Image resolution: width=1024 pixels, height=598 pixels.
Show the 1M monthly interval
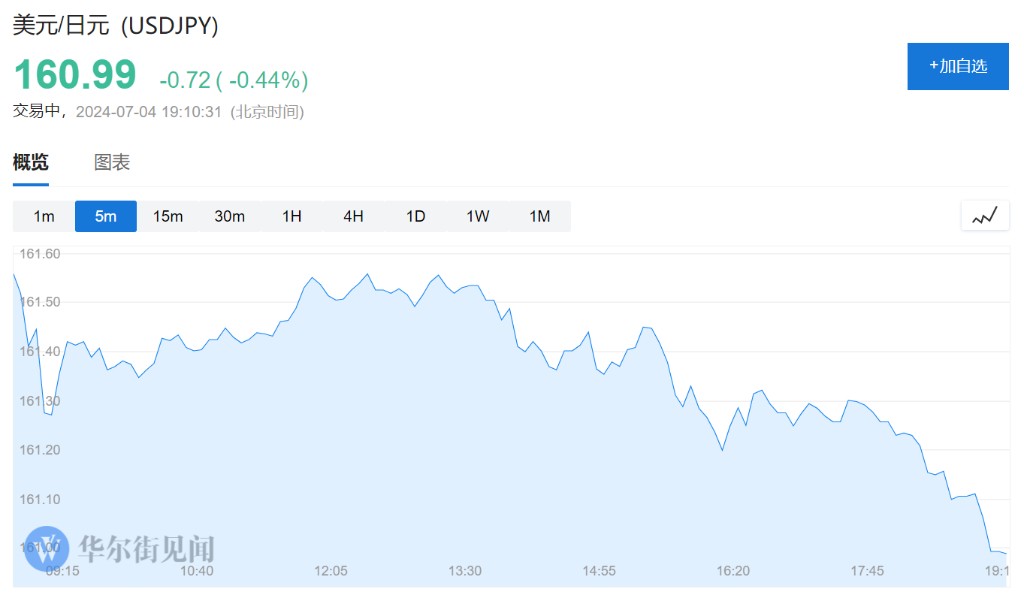point(540,216)
